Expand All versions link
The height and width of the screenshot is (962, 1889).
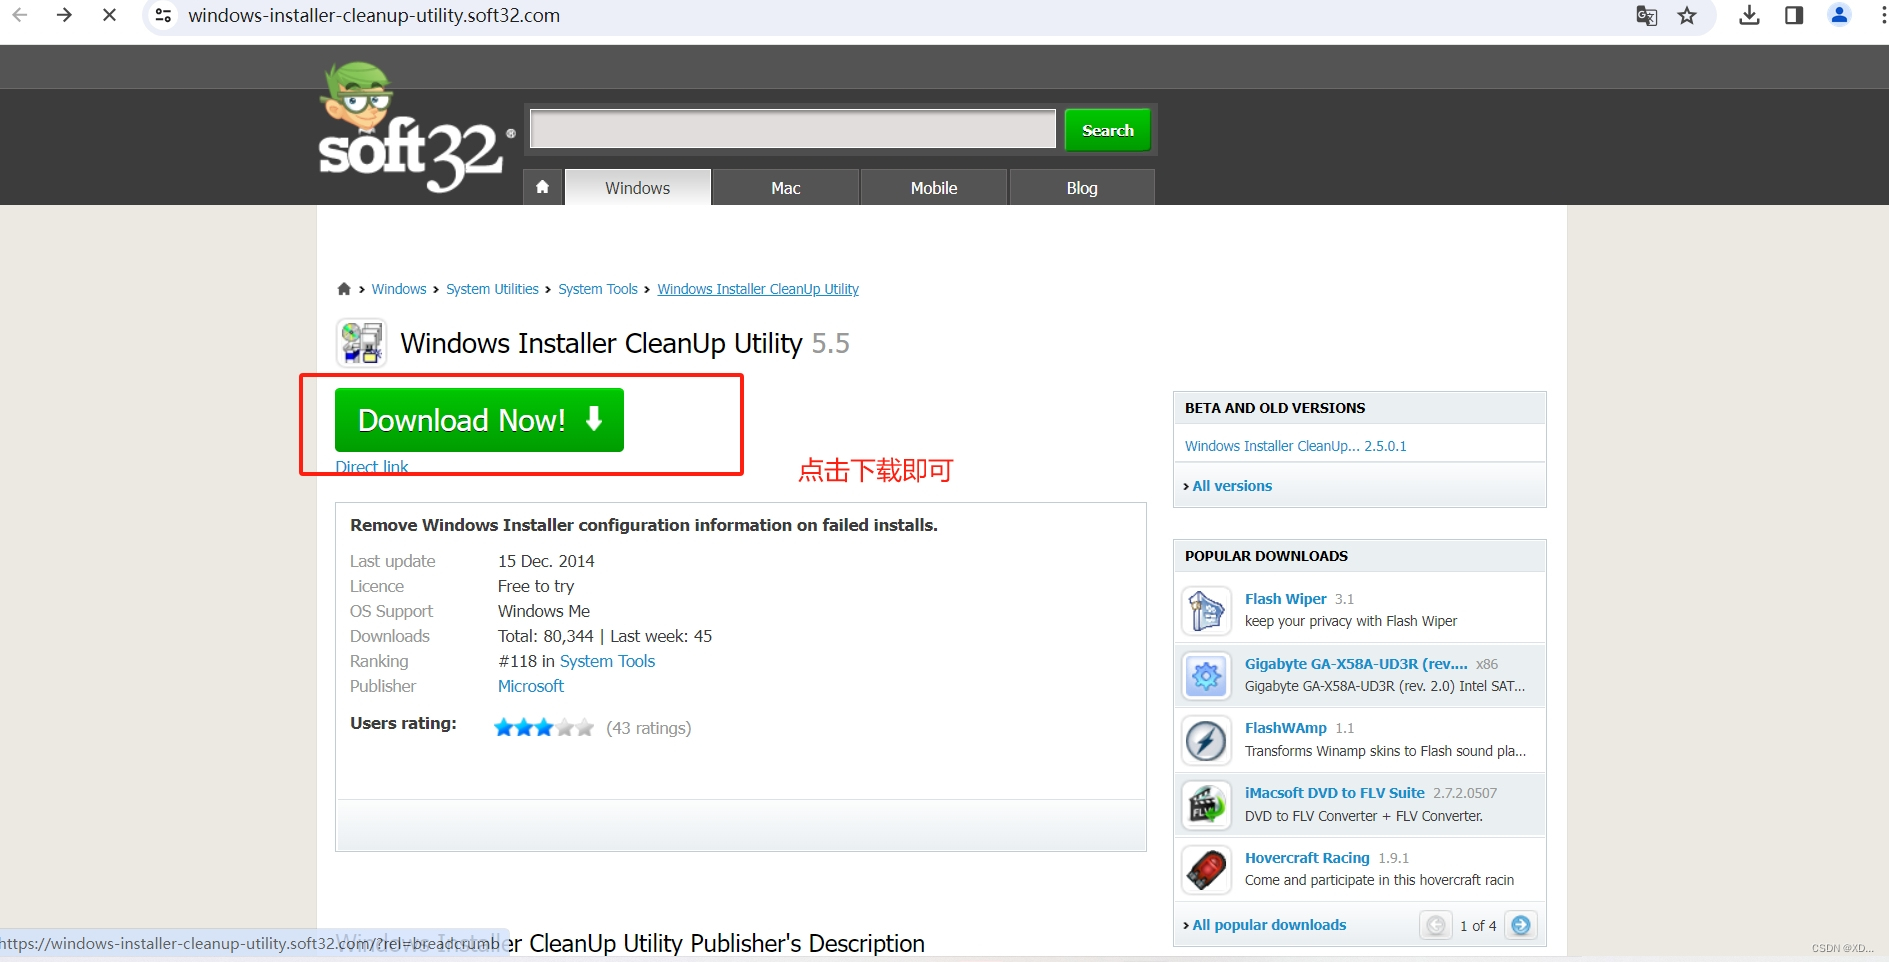pos(1232,486)
